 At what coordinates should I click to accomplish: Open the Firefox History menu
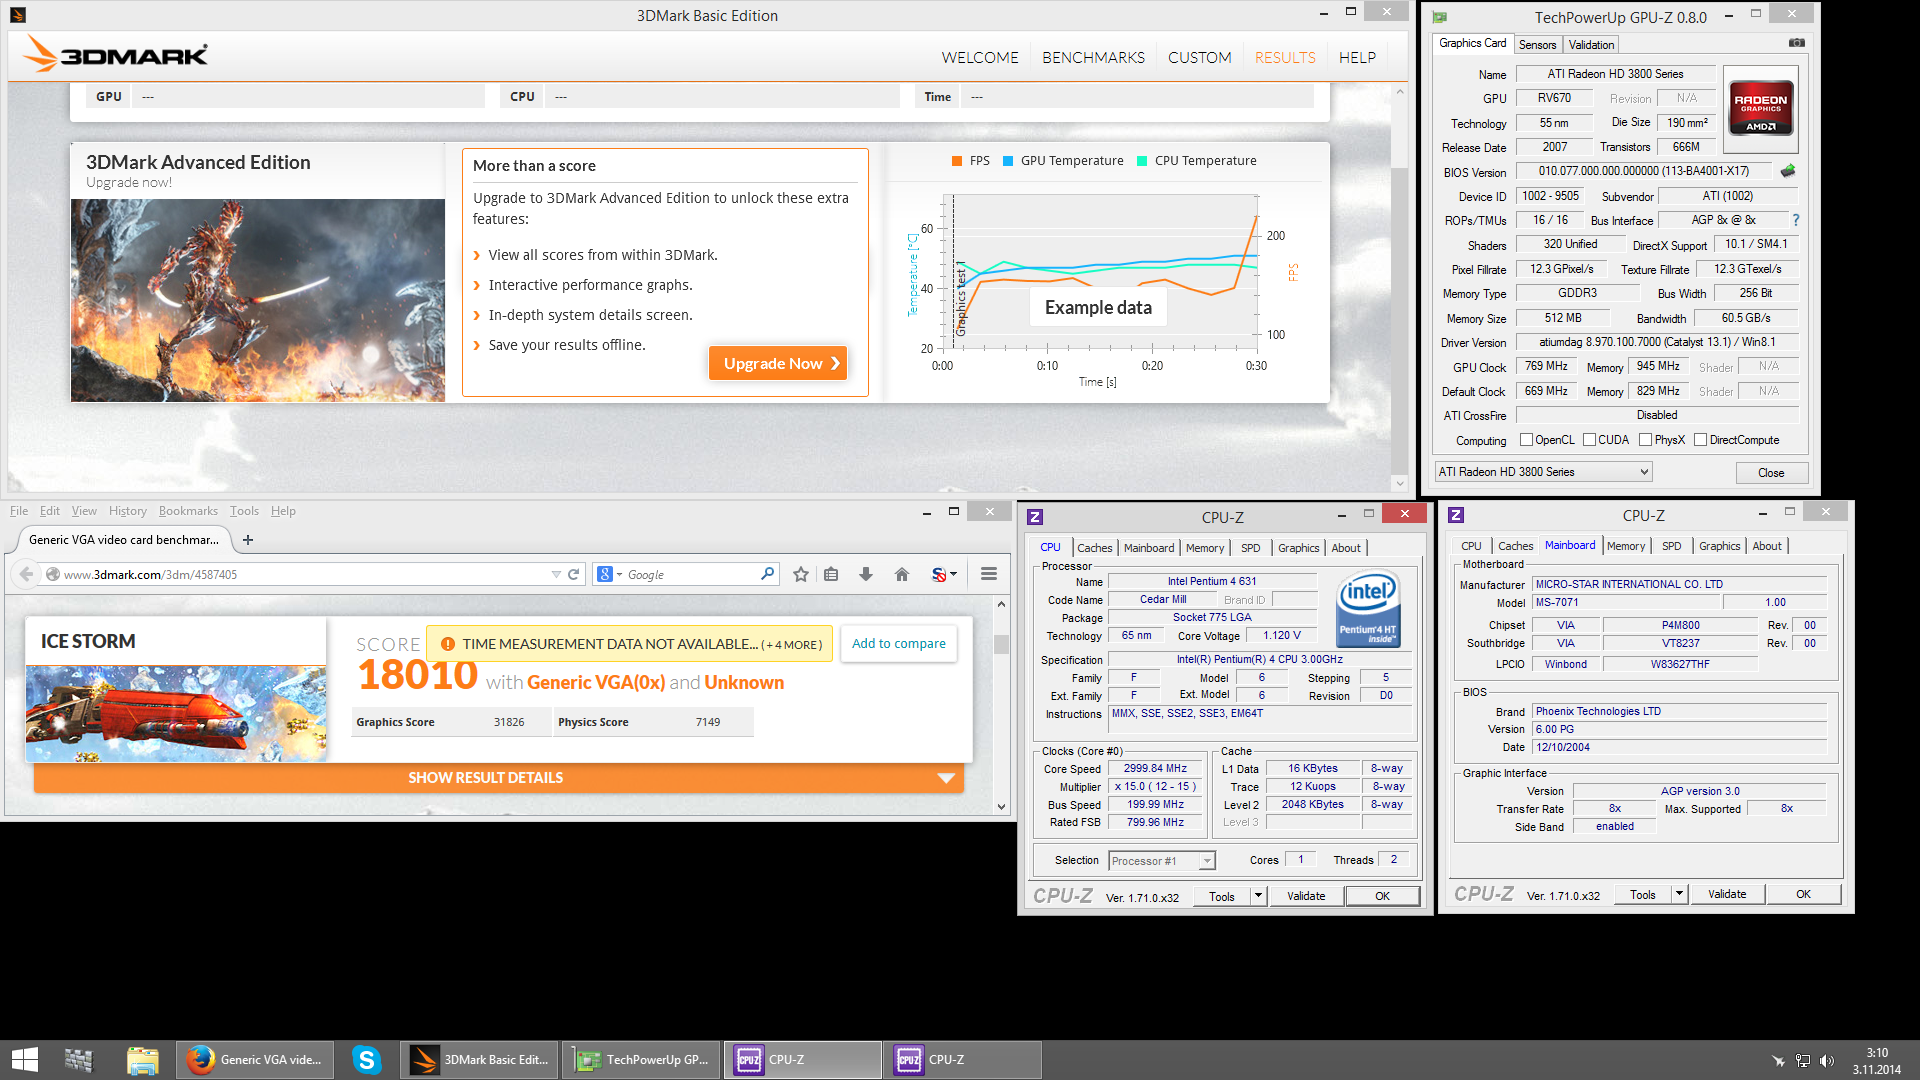[x=128, y=511]
